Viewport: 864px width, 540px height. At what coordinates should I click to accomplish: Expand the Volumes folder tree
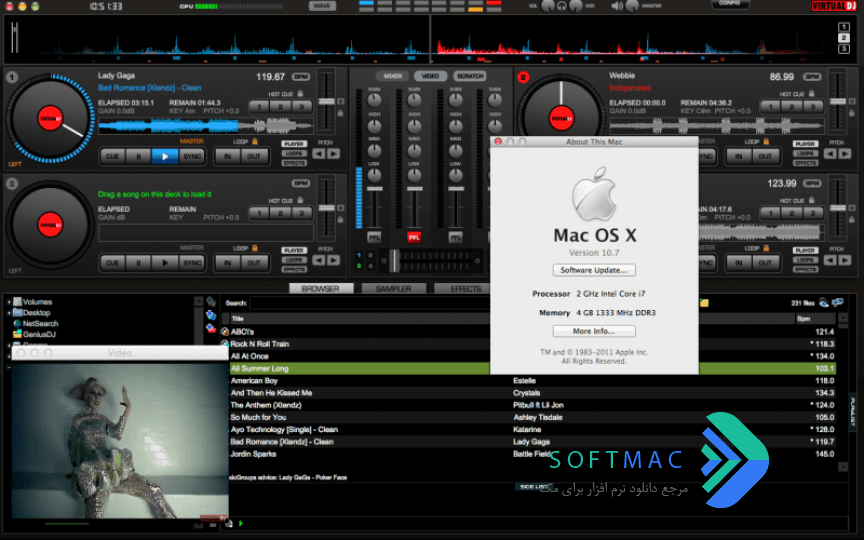(8, 302)
